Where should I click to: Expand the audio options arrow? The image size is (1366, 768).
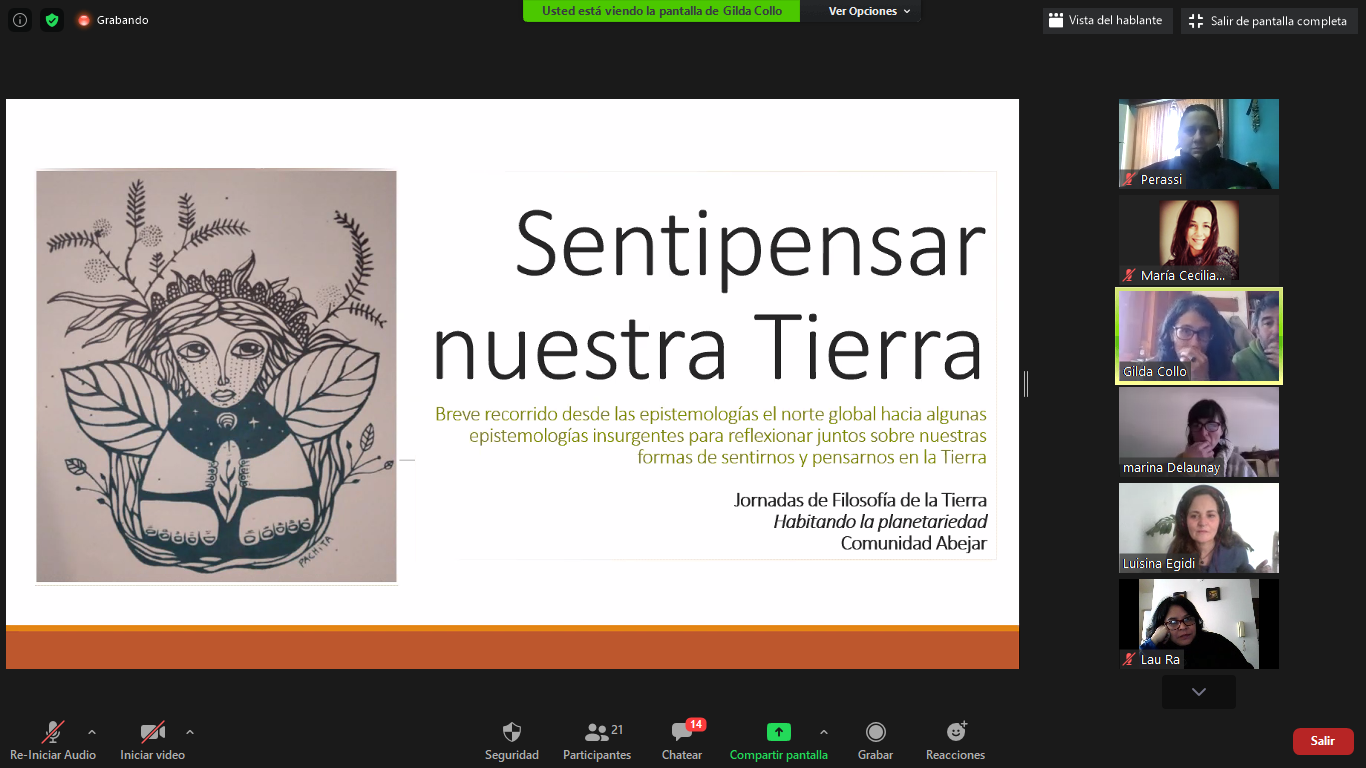tap(92, 732)
